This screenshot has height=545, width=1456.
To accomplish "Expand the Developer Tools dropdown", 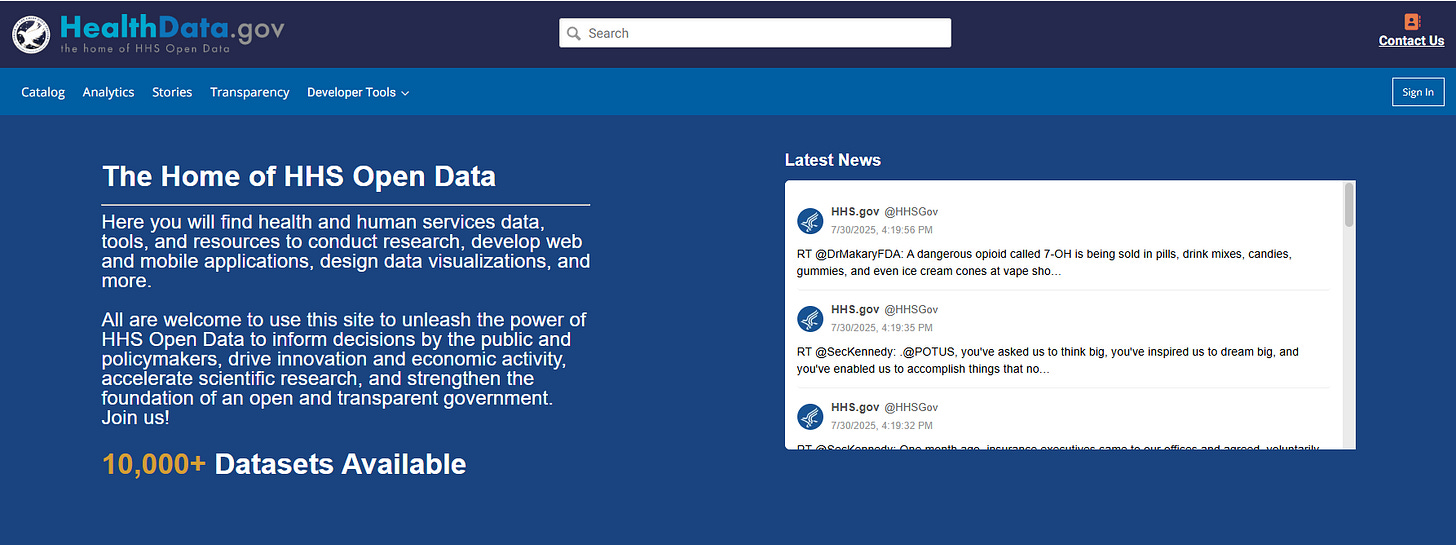I will click(358, 92).
